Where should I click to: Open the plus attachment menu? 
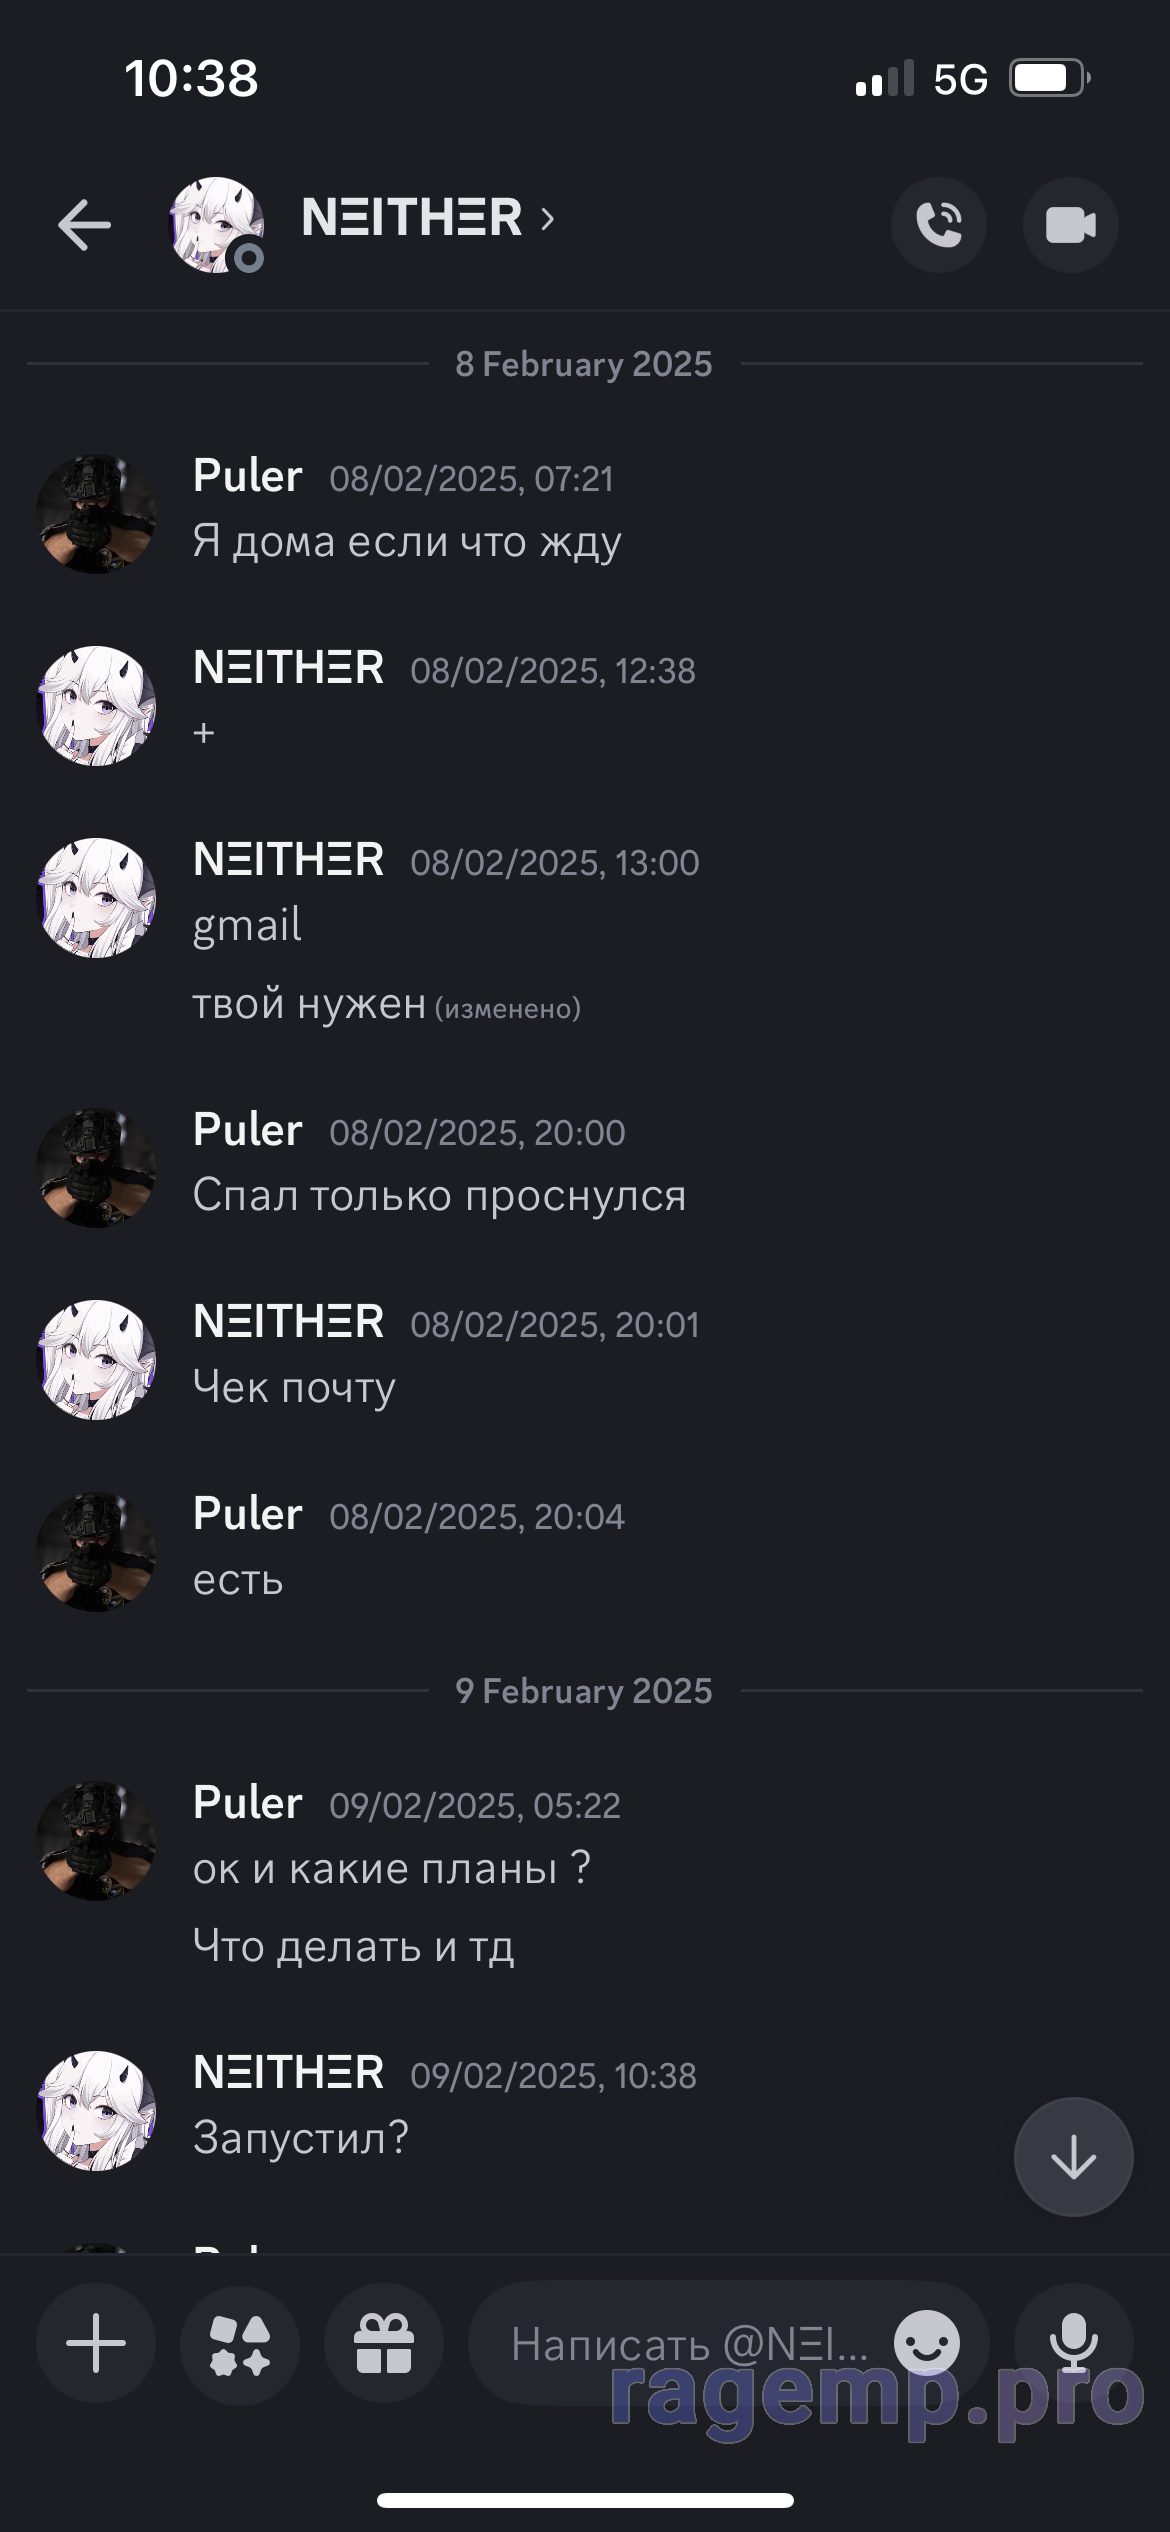coord(96,2343)
